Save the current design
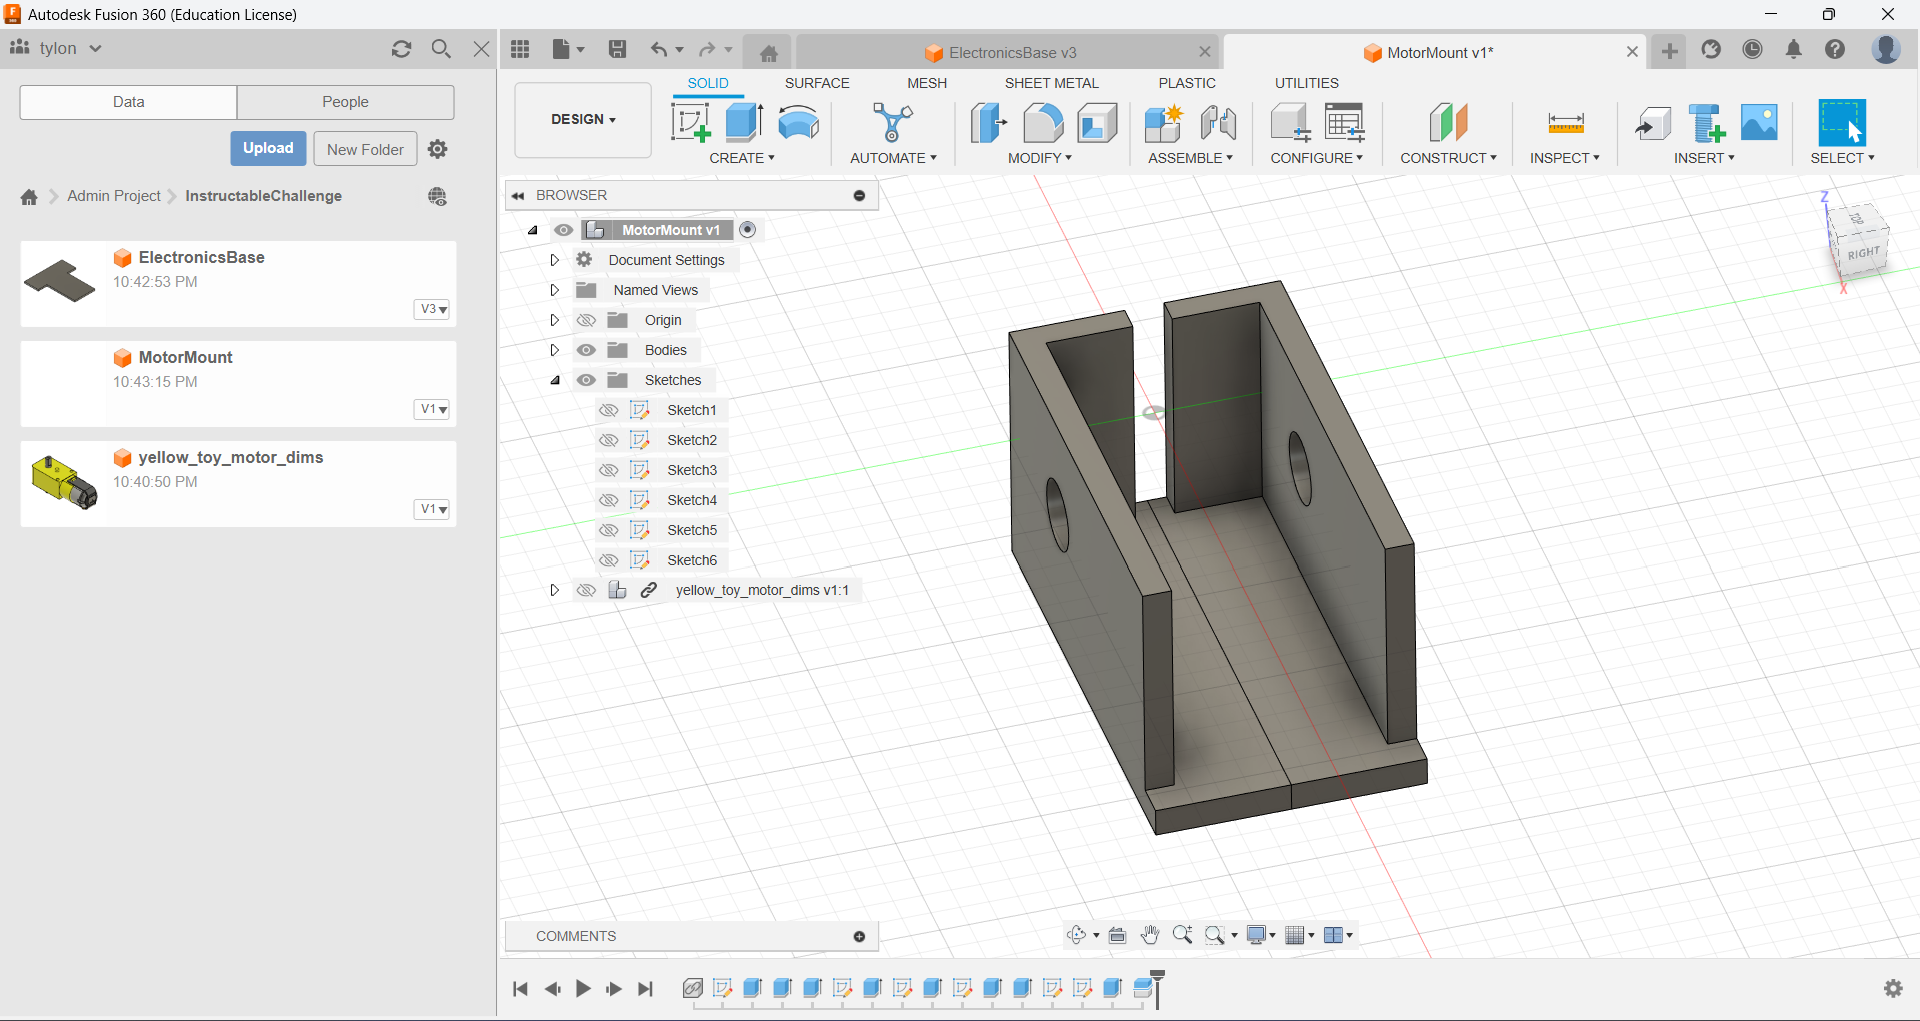 (x=617, y=49)
